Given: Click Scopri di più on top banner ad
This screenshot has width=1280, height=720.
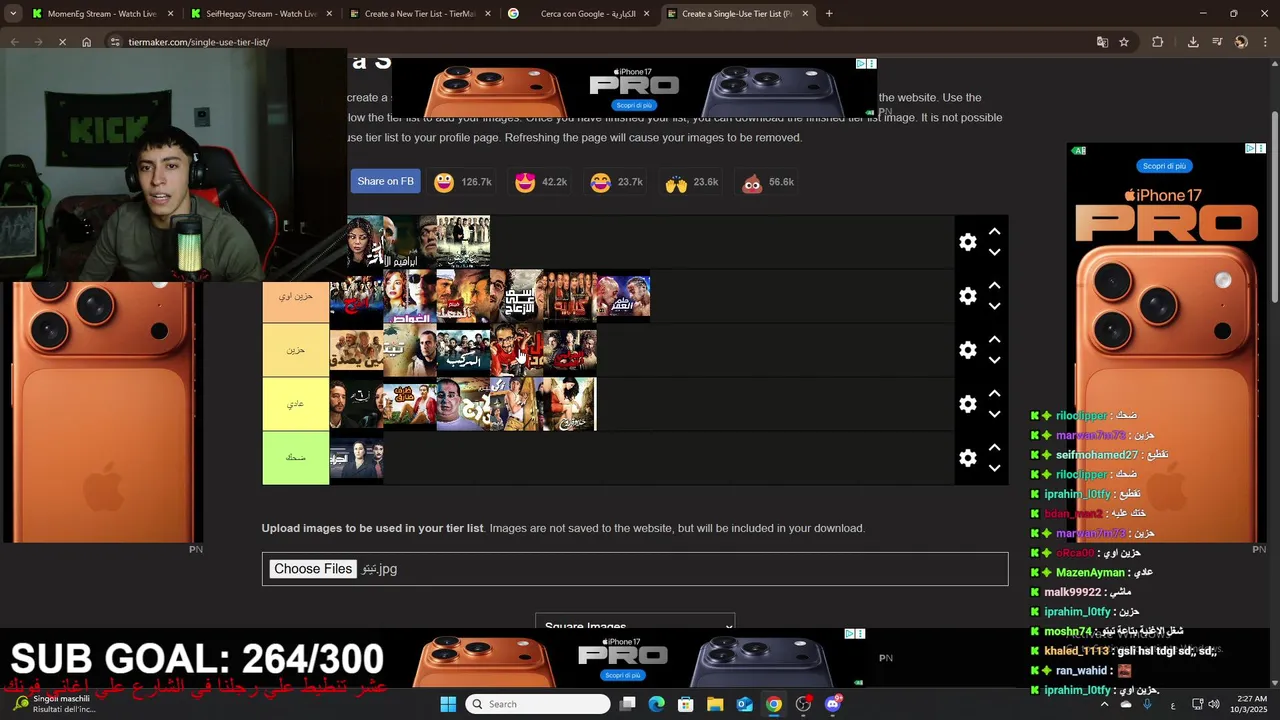Looking at the screenshot, I should [634, 105].
